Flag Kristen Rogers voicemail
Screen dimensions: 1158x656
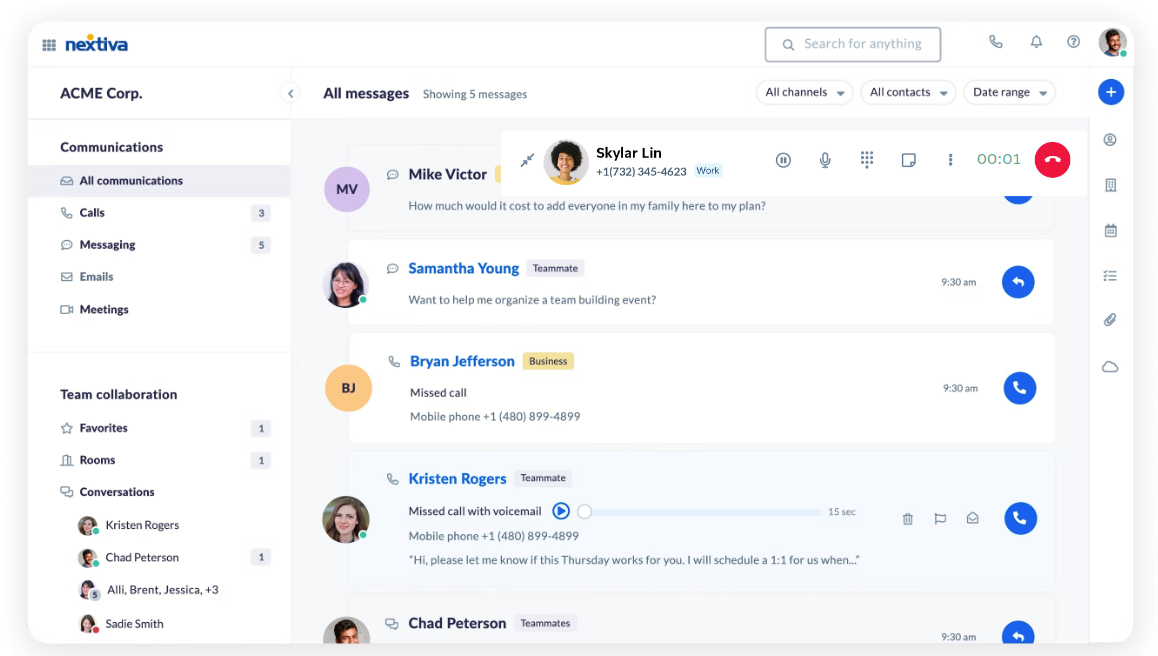(940, 519)
